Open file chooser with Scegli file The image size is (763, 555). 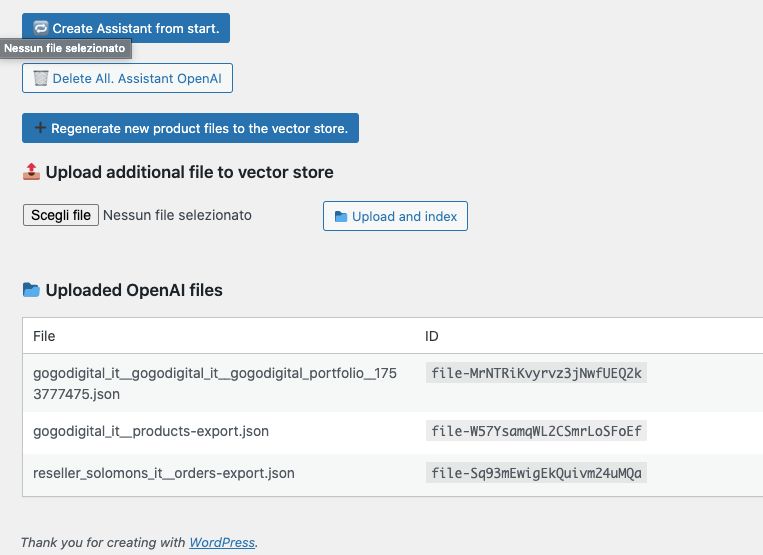(x=61, y=215)
